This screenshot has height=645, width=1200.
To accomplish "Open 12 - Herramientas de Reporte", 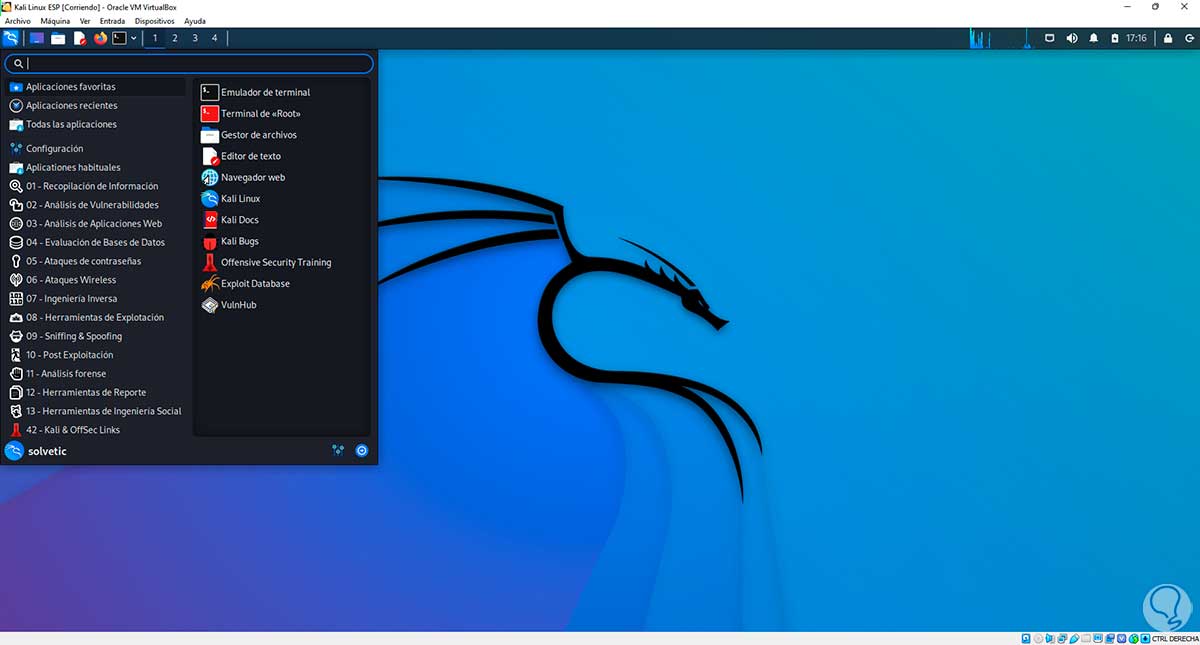I will coord(96,393).
